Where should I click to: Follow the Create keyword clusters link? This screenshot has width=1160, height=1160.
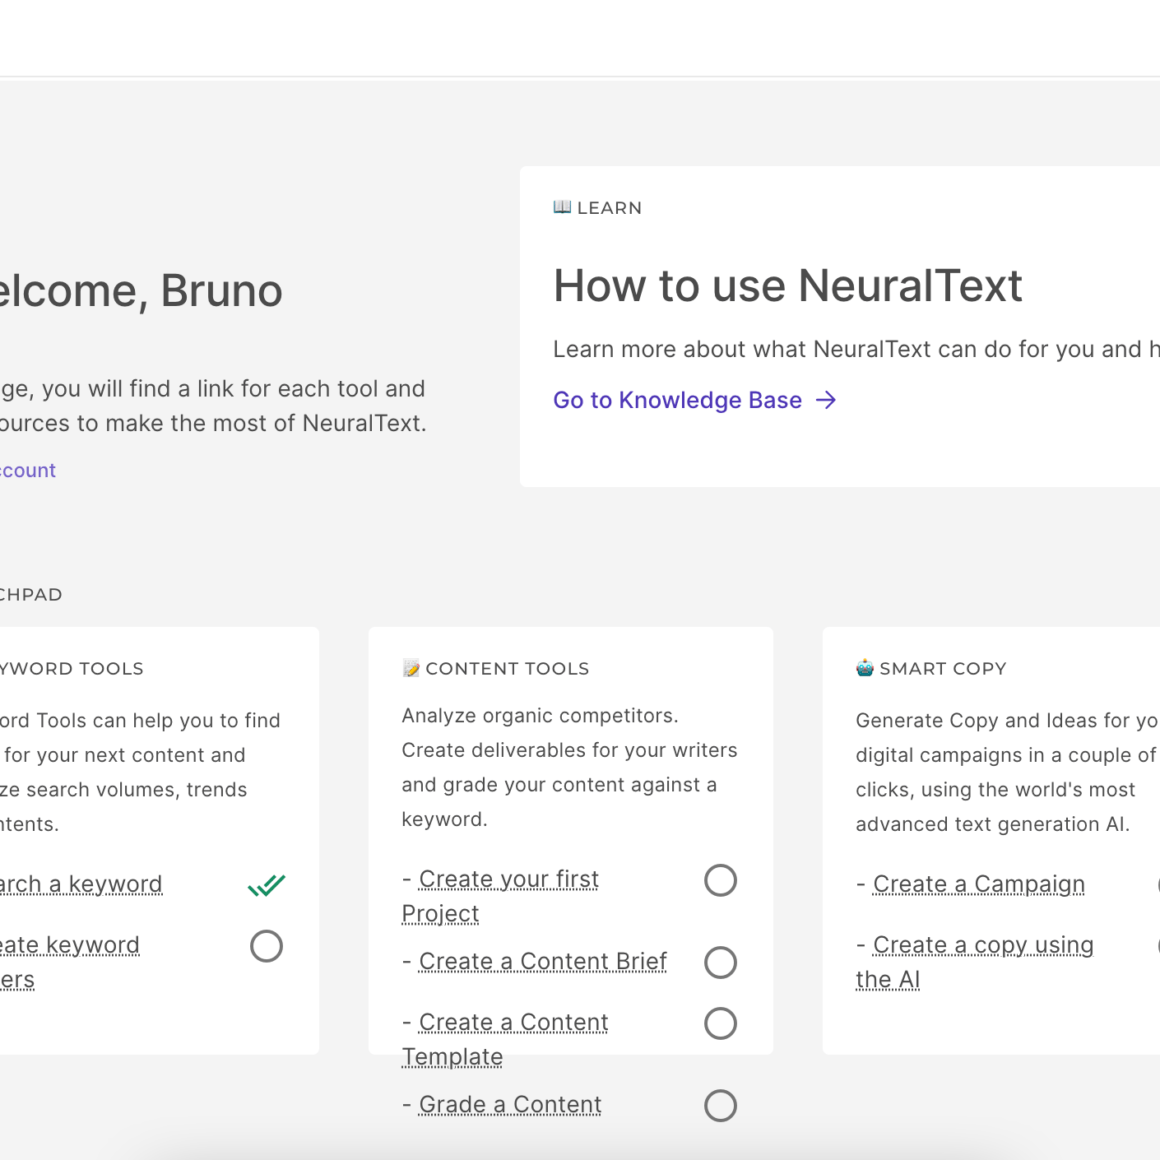pos(70,945)
